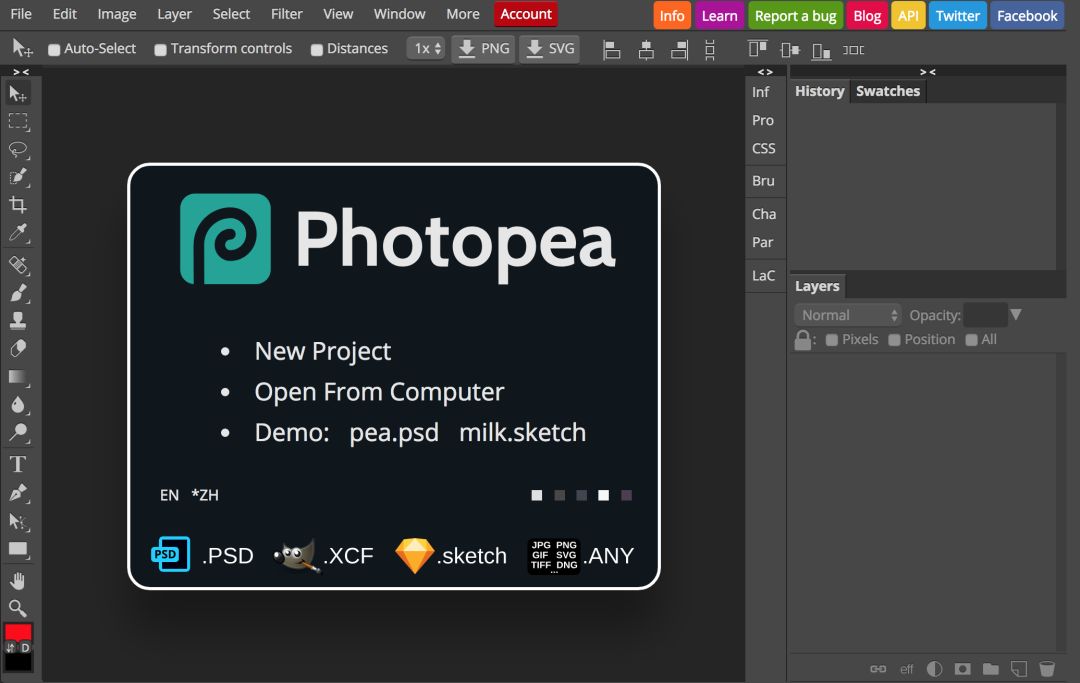Click Open From Computer link
Screen dimensions: 1080x683
click(x=380, y=392)
